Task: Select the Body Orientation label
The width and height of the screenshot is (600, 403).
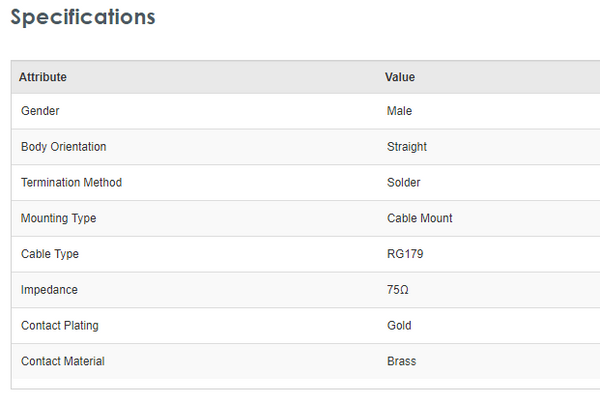Action: click(x=63, y=147)
